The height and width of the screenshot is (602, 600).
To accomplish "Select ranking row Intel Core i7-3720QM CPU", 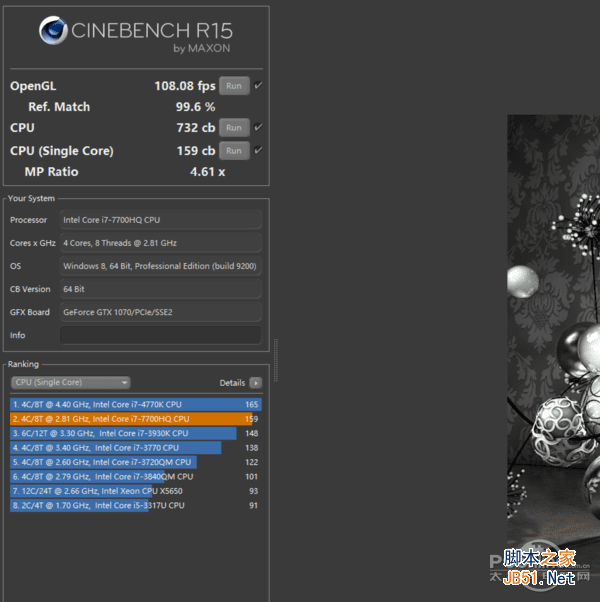I will 136,462.
